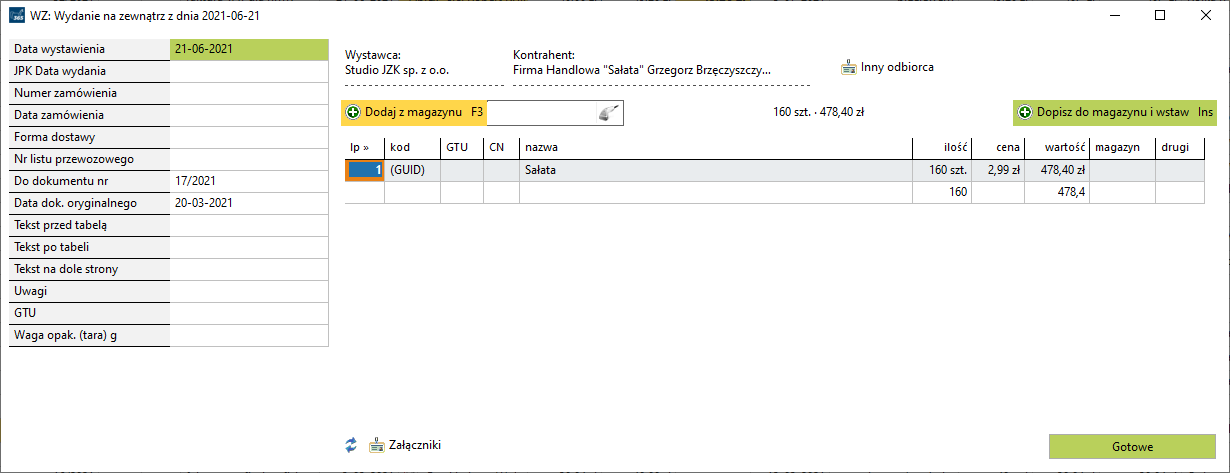The width and height of the screenshot is (1230, 473).
Task: Click the app icon in the title bar
Action: coord(17,16)
